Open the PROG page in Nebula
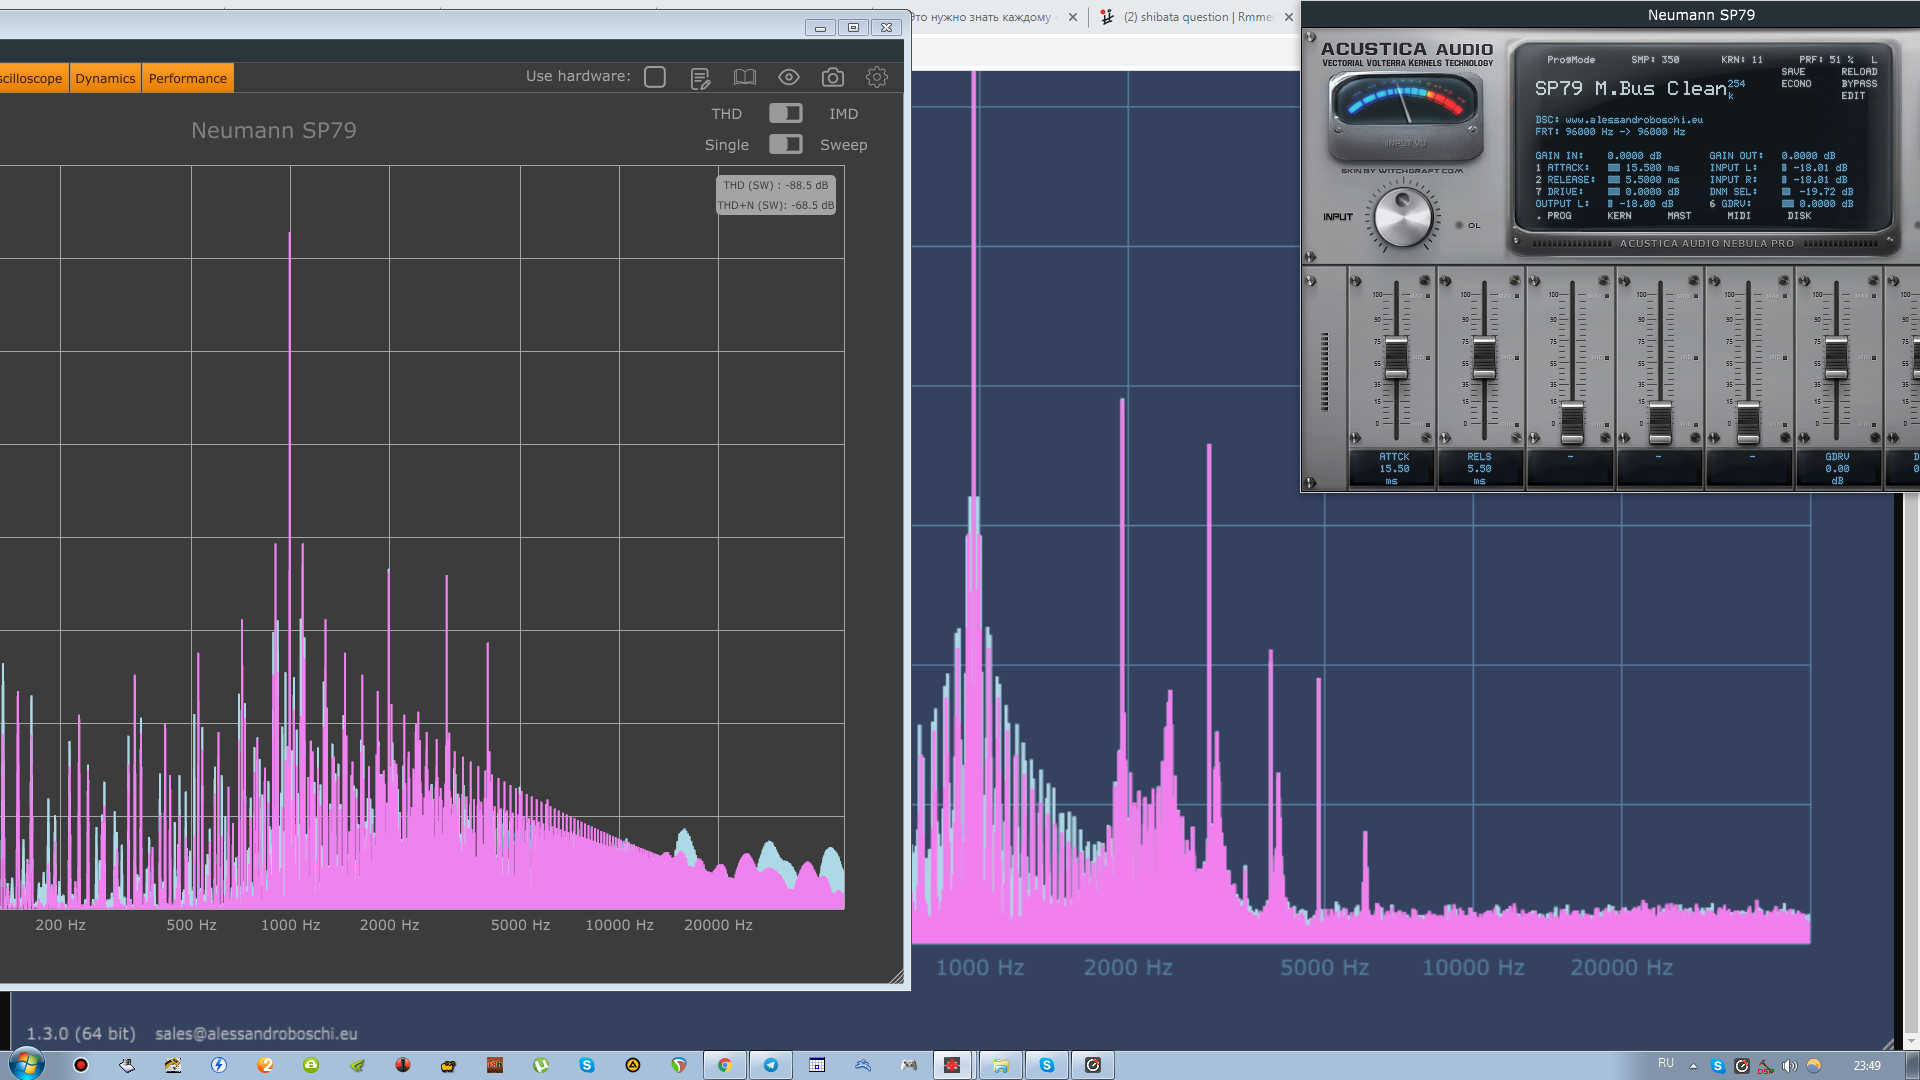1920x1080 pixels. pos(1559,216)
